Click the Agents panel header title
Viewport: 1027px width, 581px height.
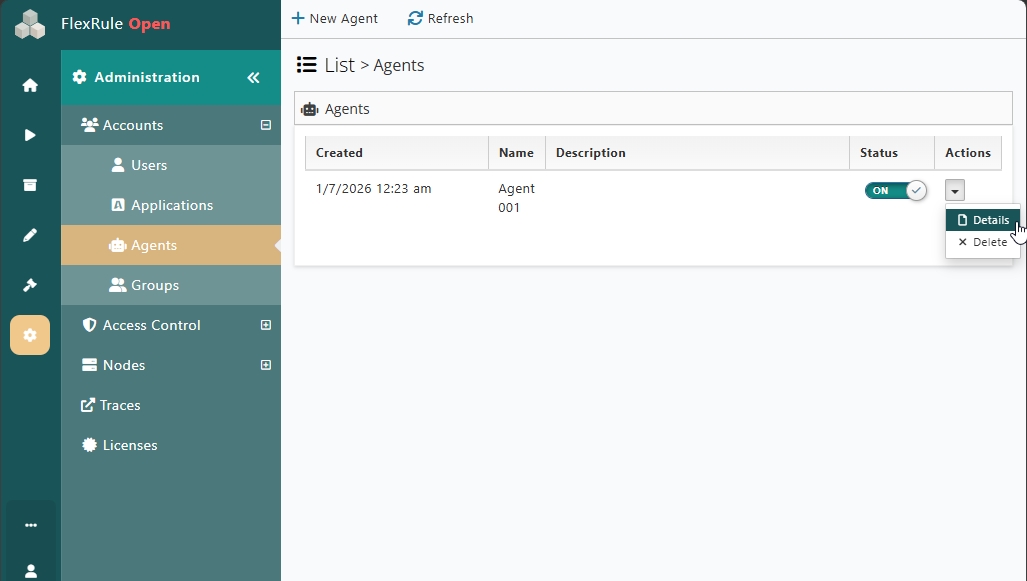pyautogui.click(x=347, y=109)
